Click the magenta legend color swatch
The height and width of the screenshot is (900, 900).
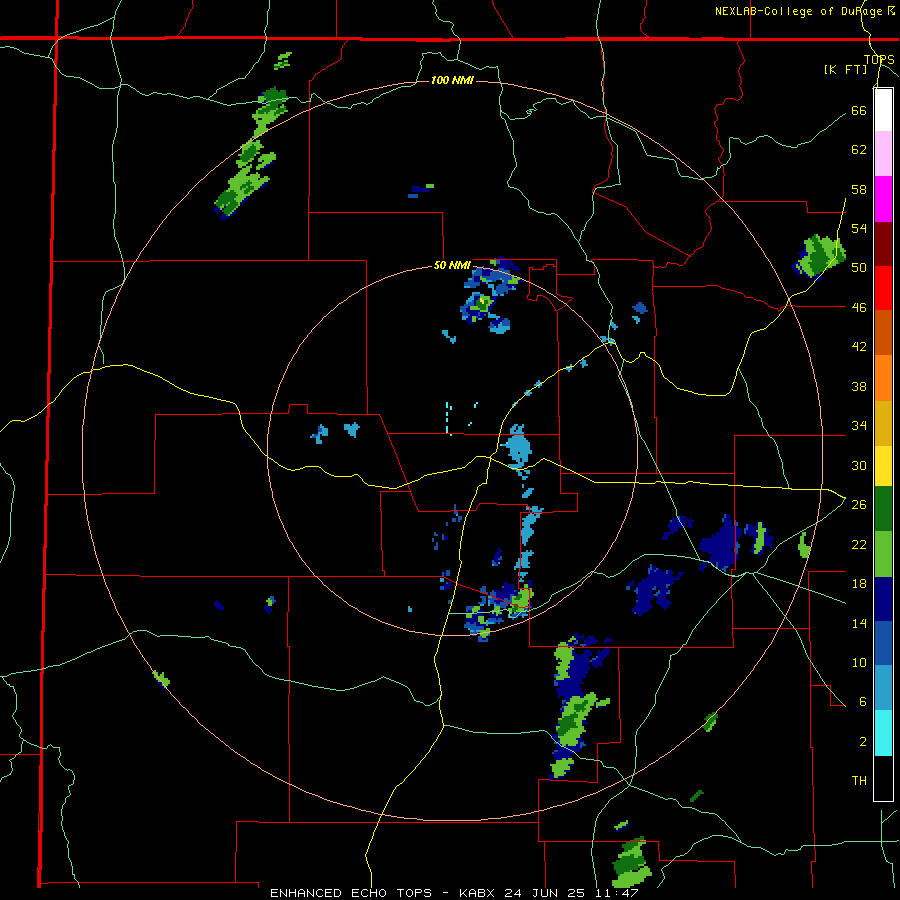click(x=883, y=199)
